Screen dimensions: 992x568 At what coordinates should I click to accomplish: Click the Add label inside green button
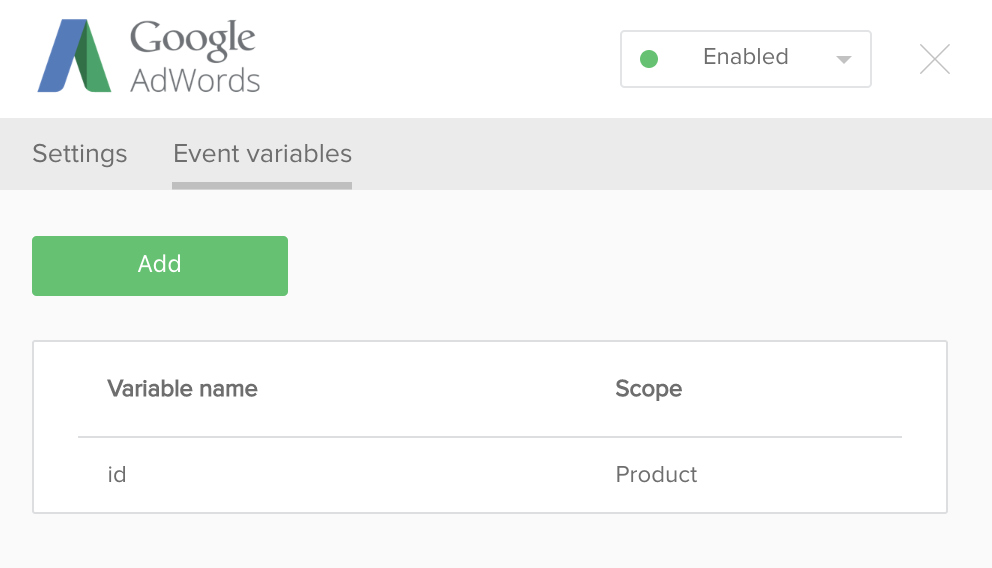(160, 264)
